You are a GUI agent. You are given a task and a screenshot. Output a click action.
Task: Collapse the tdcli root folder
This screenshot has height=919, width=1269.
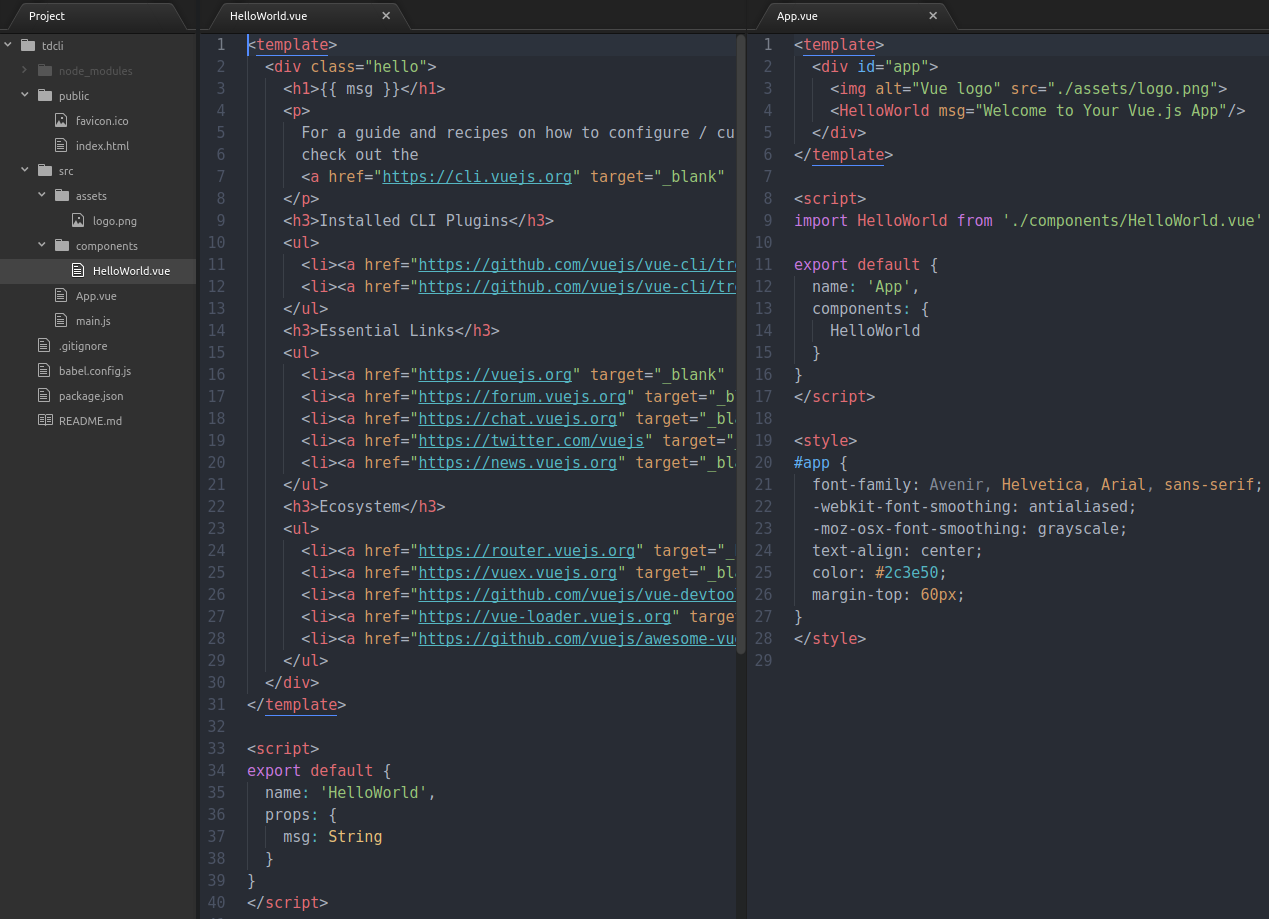click(x=9, y=46)
